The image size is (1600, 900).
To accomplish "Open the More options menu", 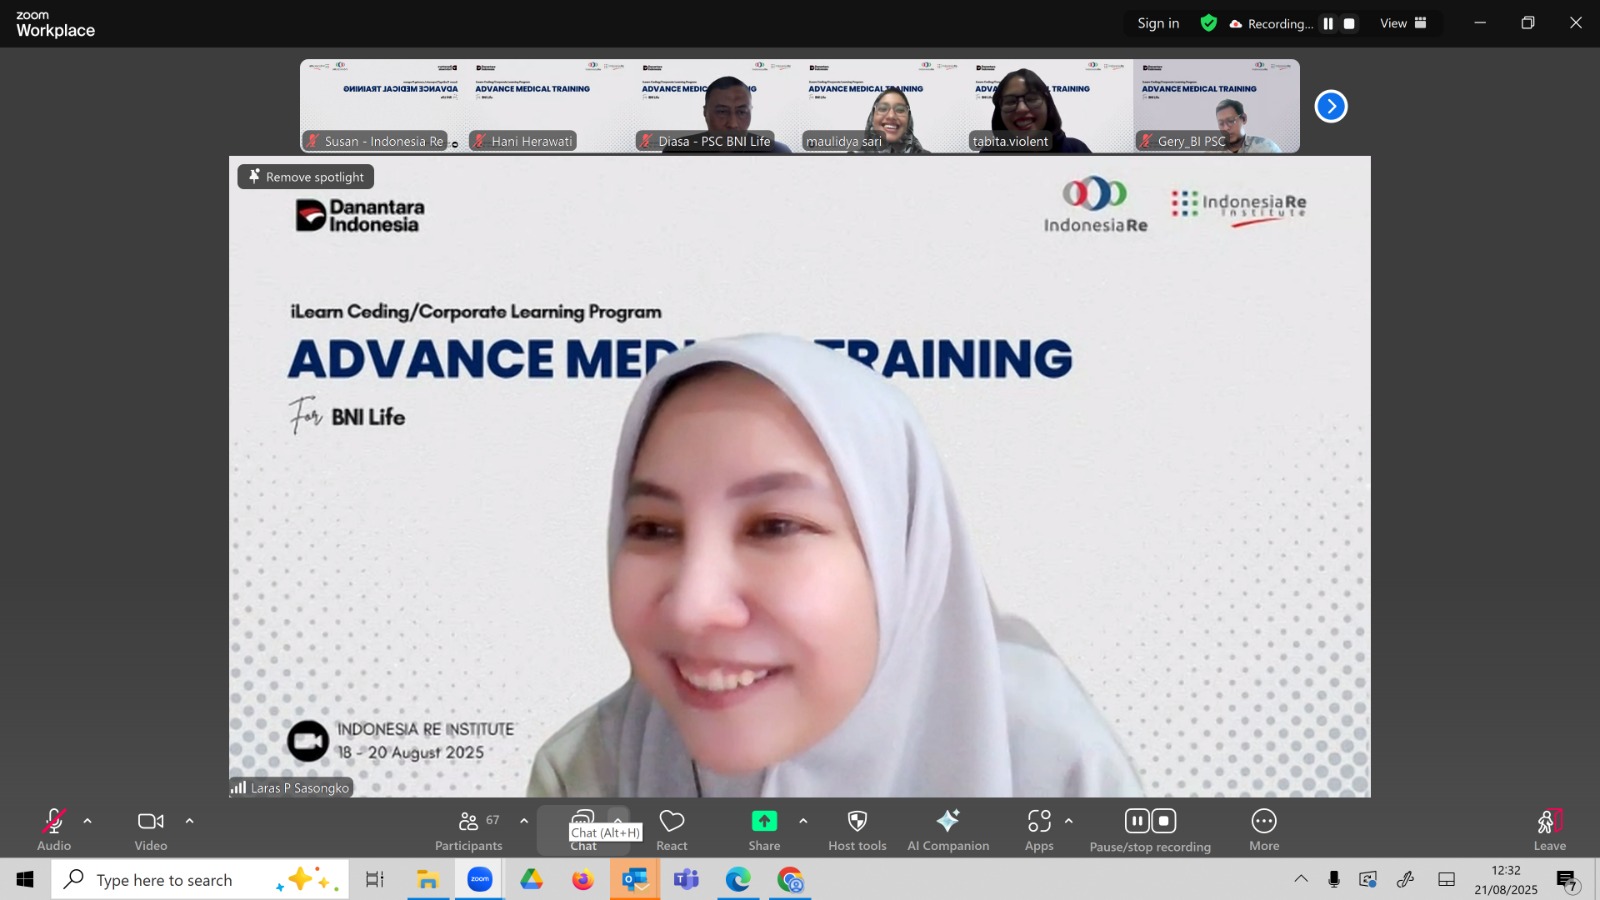I will pos(1264,822).
